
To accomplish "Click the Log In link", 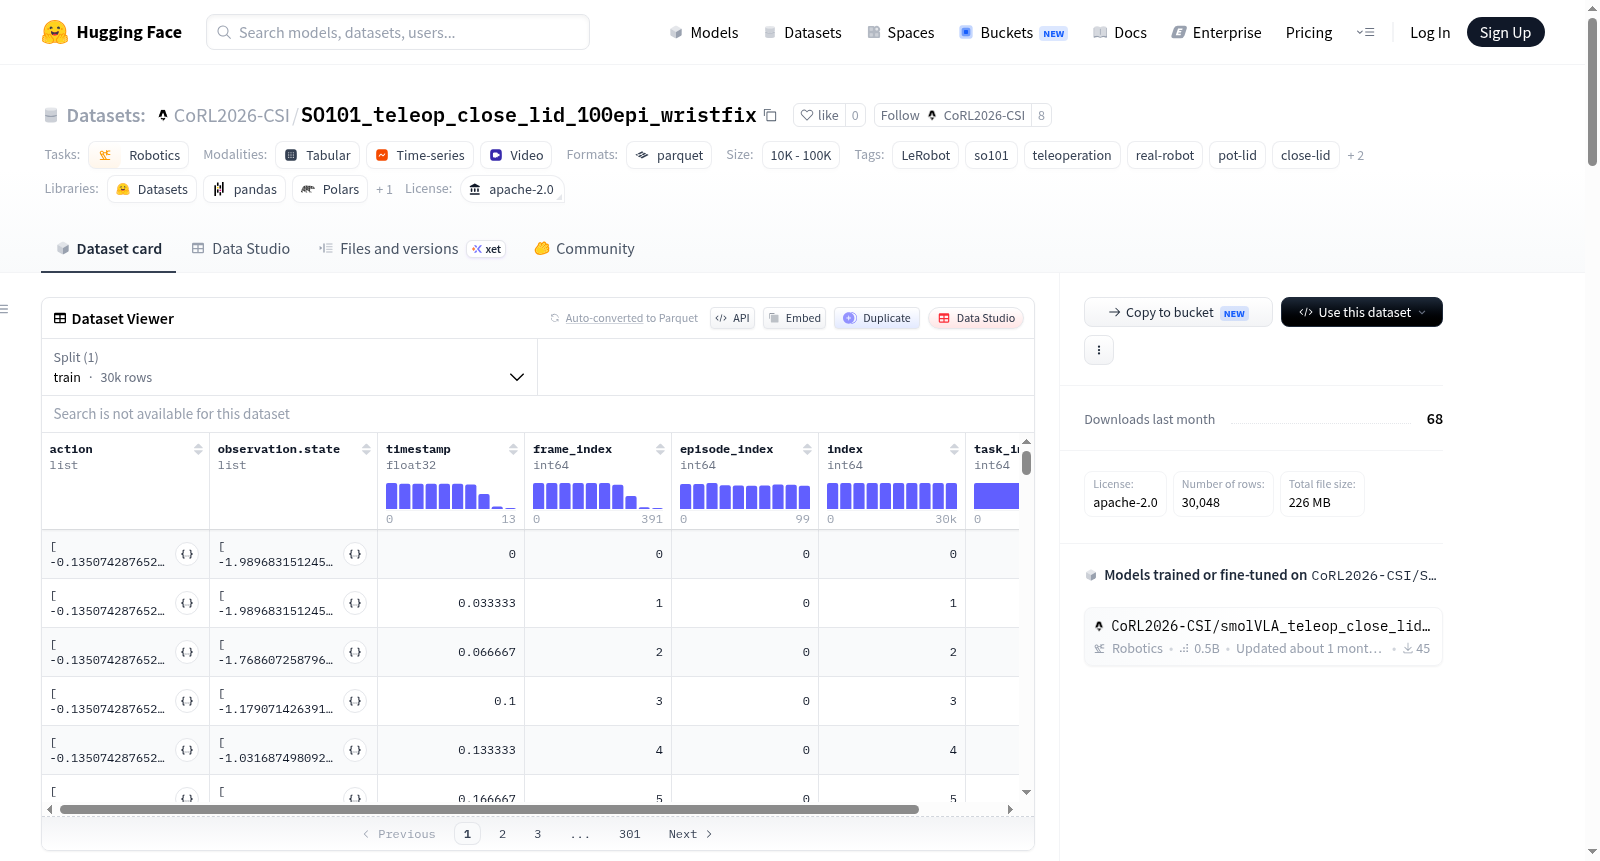I will click(1430, 33).
